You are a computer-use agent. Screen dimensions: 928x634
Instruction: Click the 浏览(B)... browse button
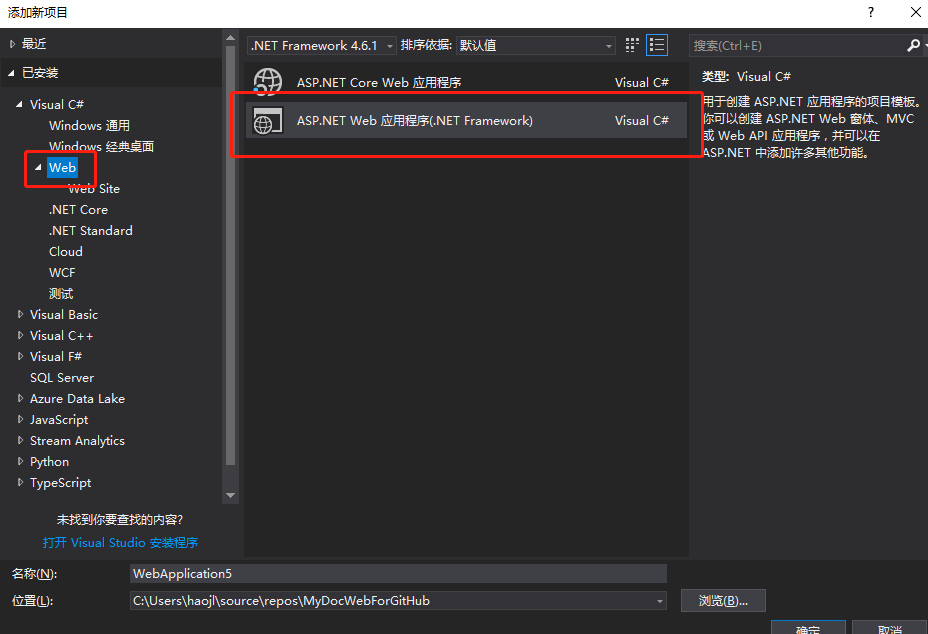[723, 601]
